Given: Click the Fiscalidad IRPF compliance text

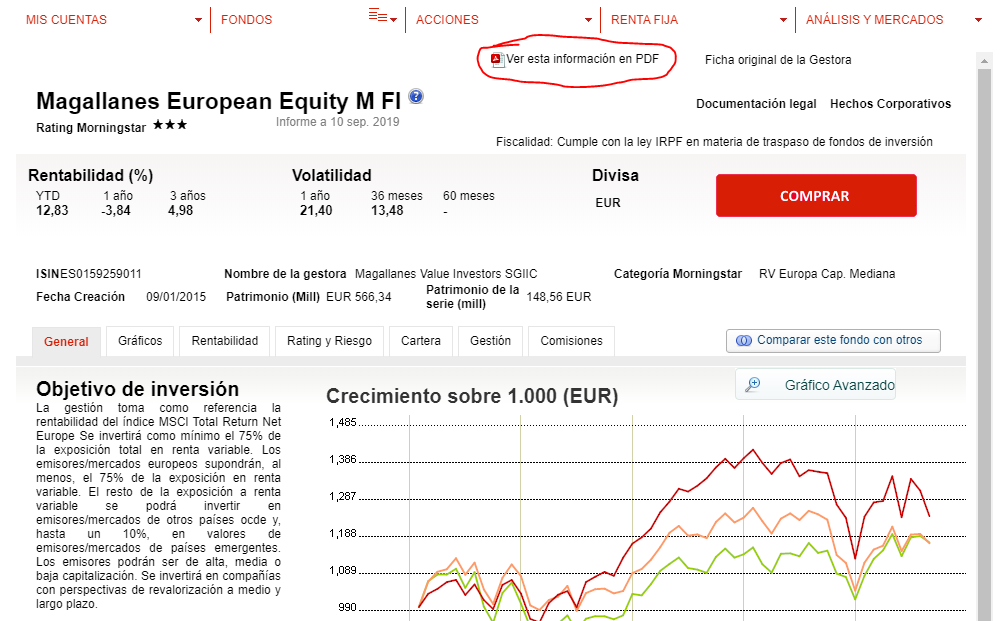Looking at the screenshot, I should 714,142.
